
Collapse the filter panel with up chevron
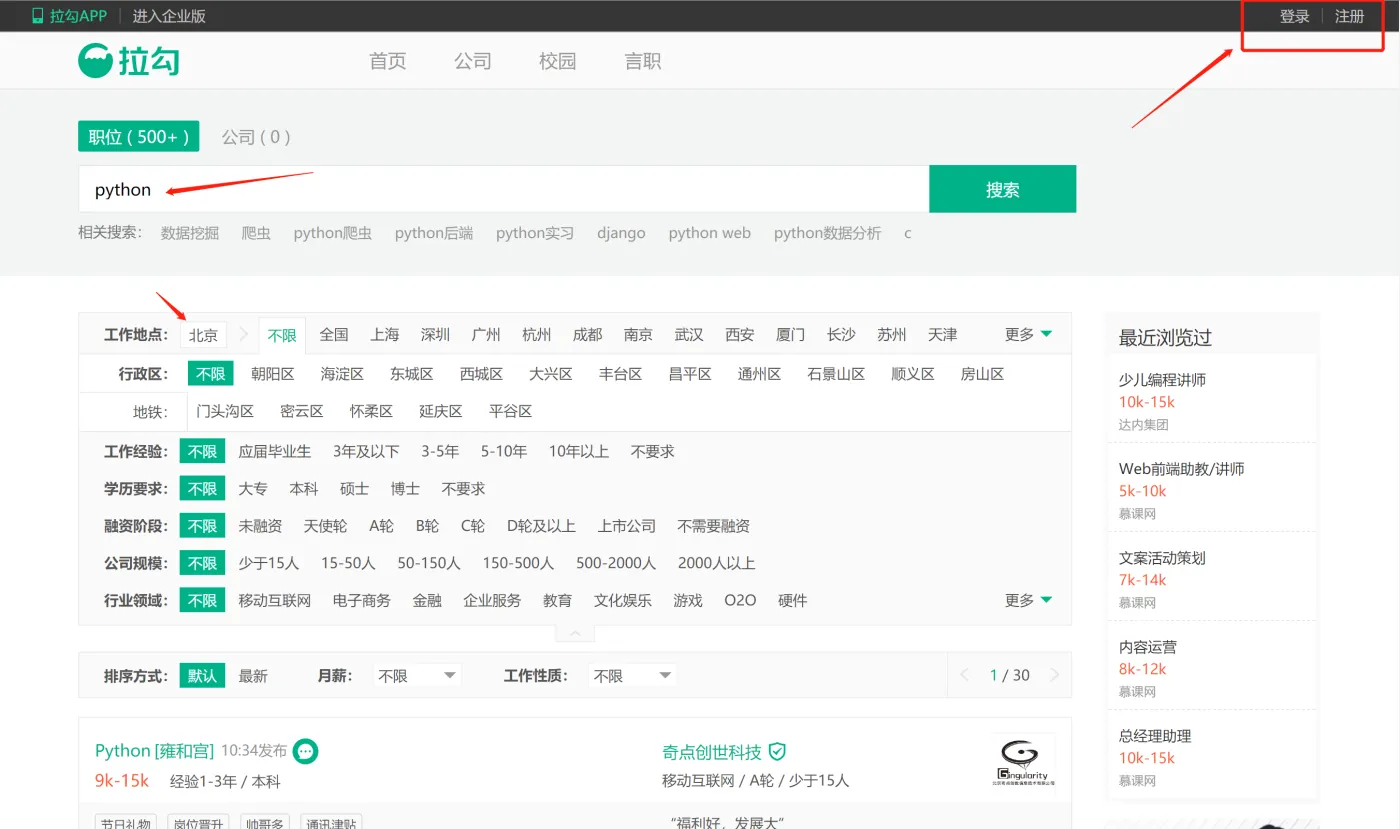point(575,633)
